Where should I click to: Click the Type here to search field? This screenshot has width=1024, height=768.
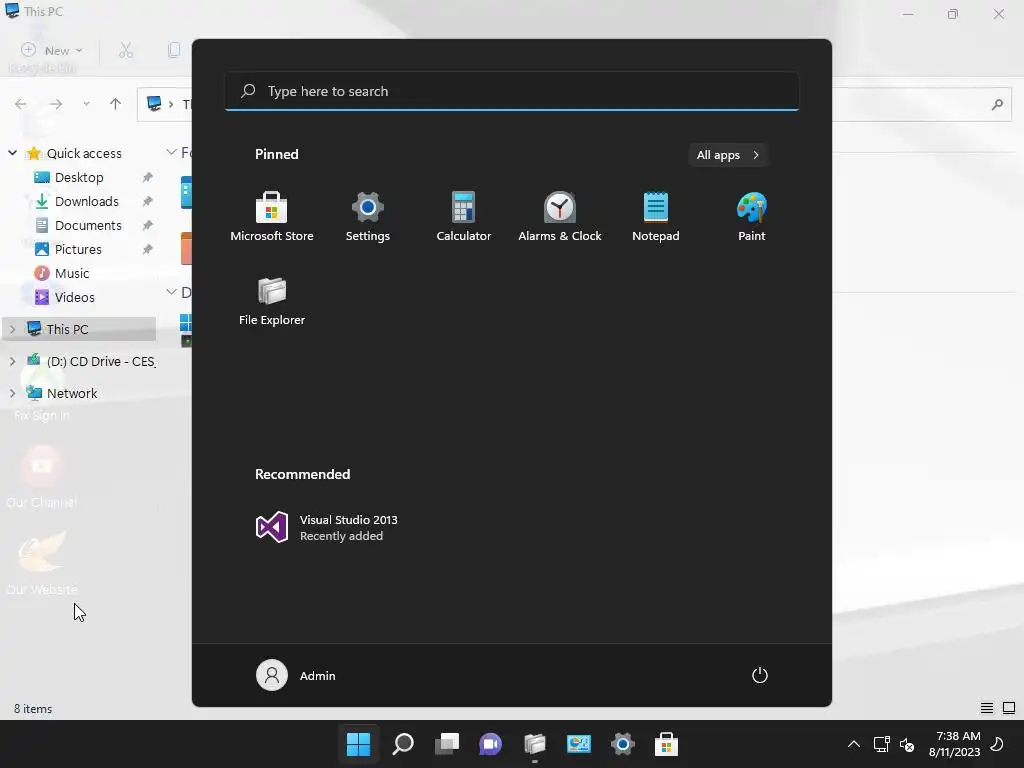tap(512, 91)
